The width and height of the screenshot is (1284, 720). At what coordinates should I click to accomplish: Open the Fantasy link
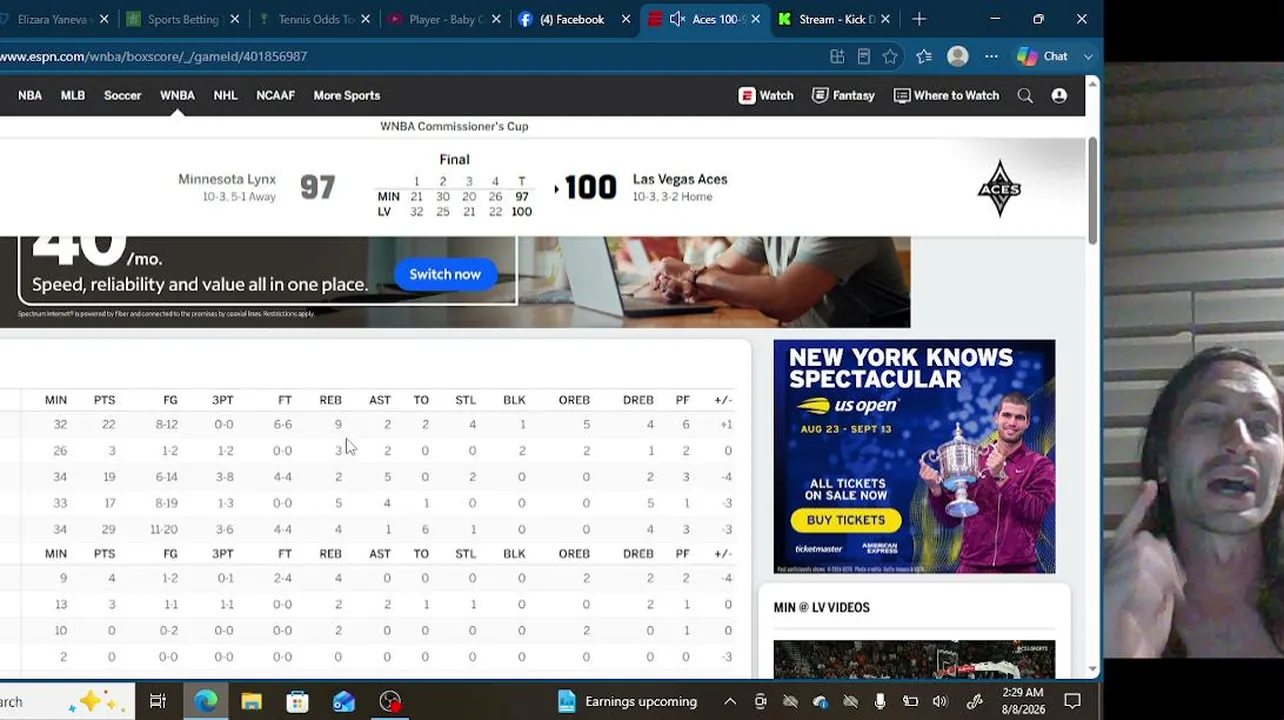(843, 95)
